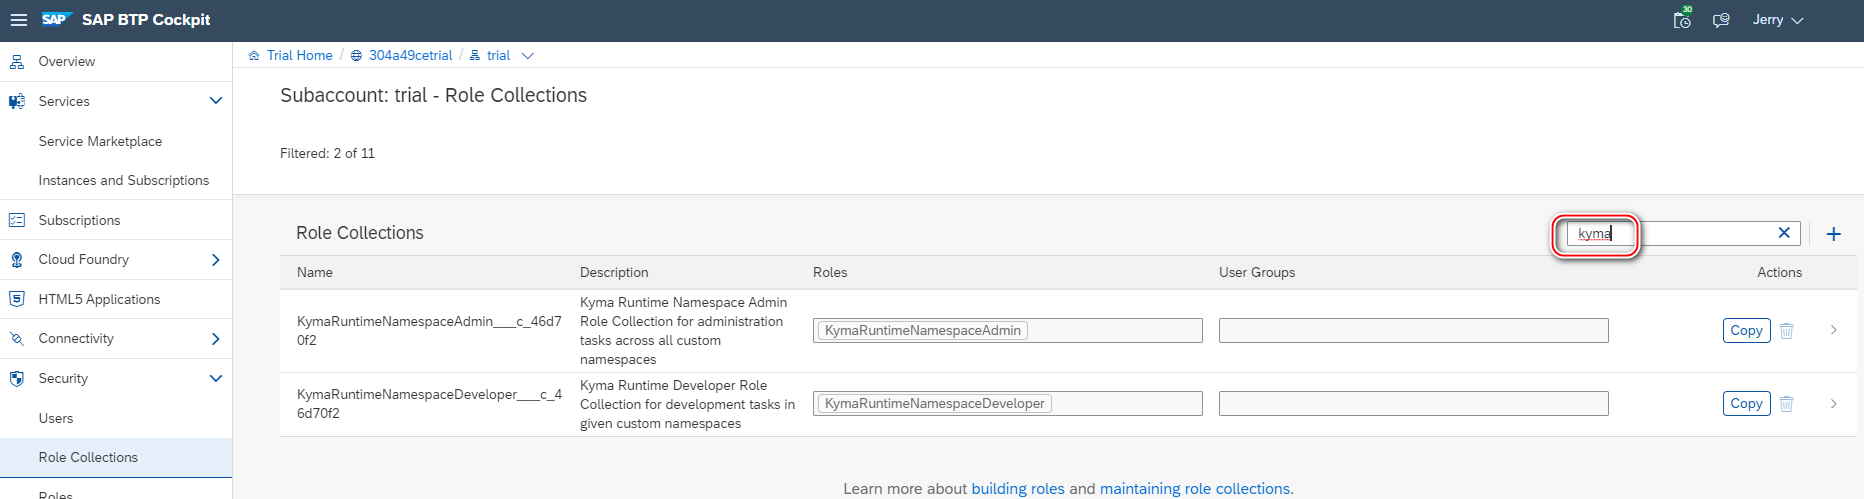Copy KymaRuntimeNamespaceDeveloper role collection
The width and height of the screenshot is (1864, 499).
1746,403
